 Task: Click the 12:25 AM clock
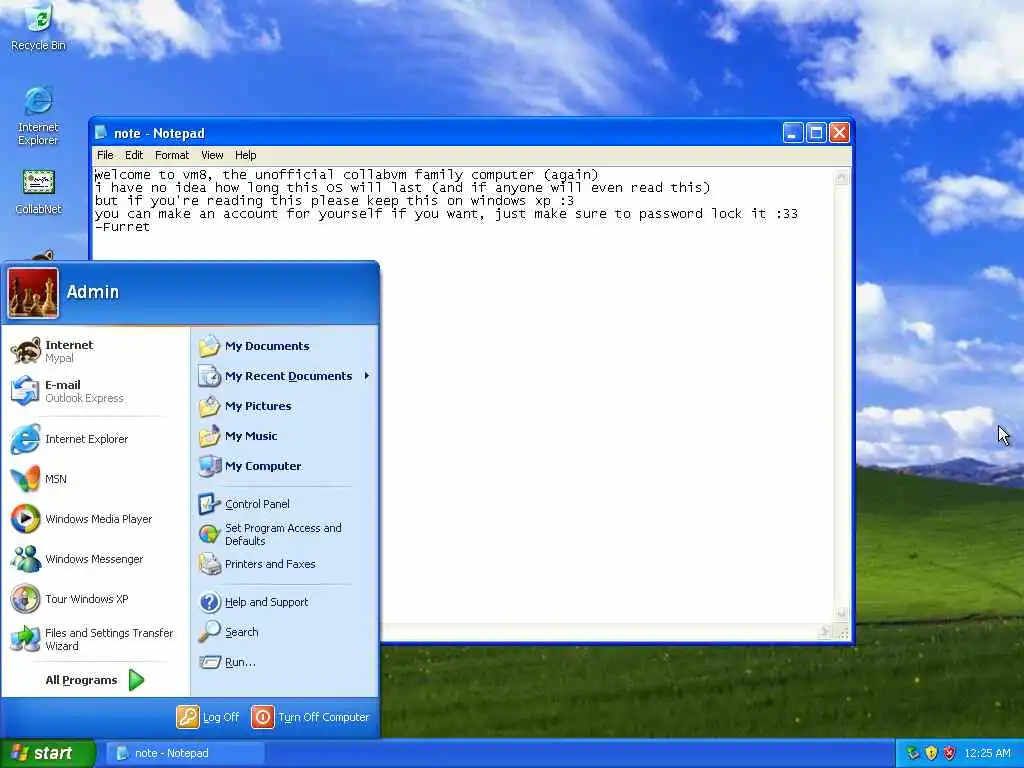tap(987, 753)
